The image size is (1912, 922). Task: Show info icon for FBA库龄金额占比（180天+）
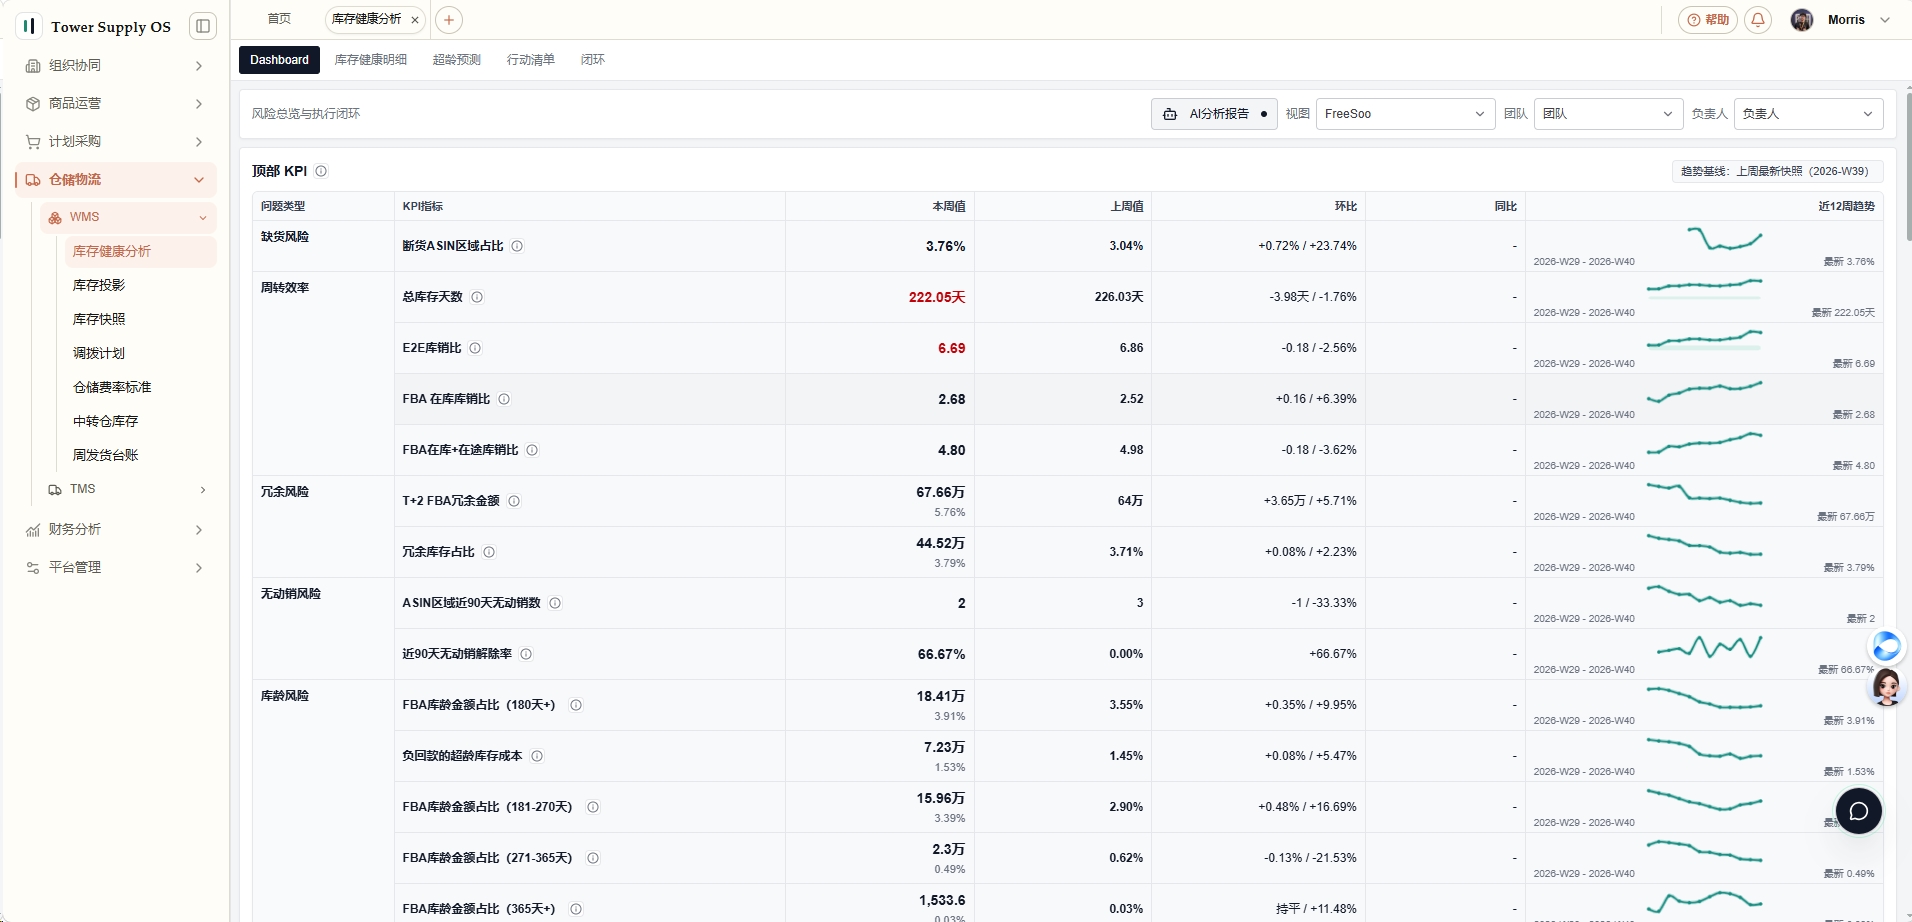tap(576, 705)
